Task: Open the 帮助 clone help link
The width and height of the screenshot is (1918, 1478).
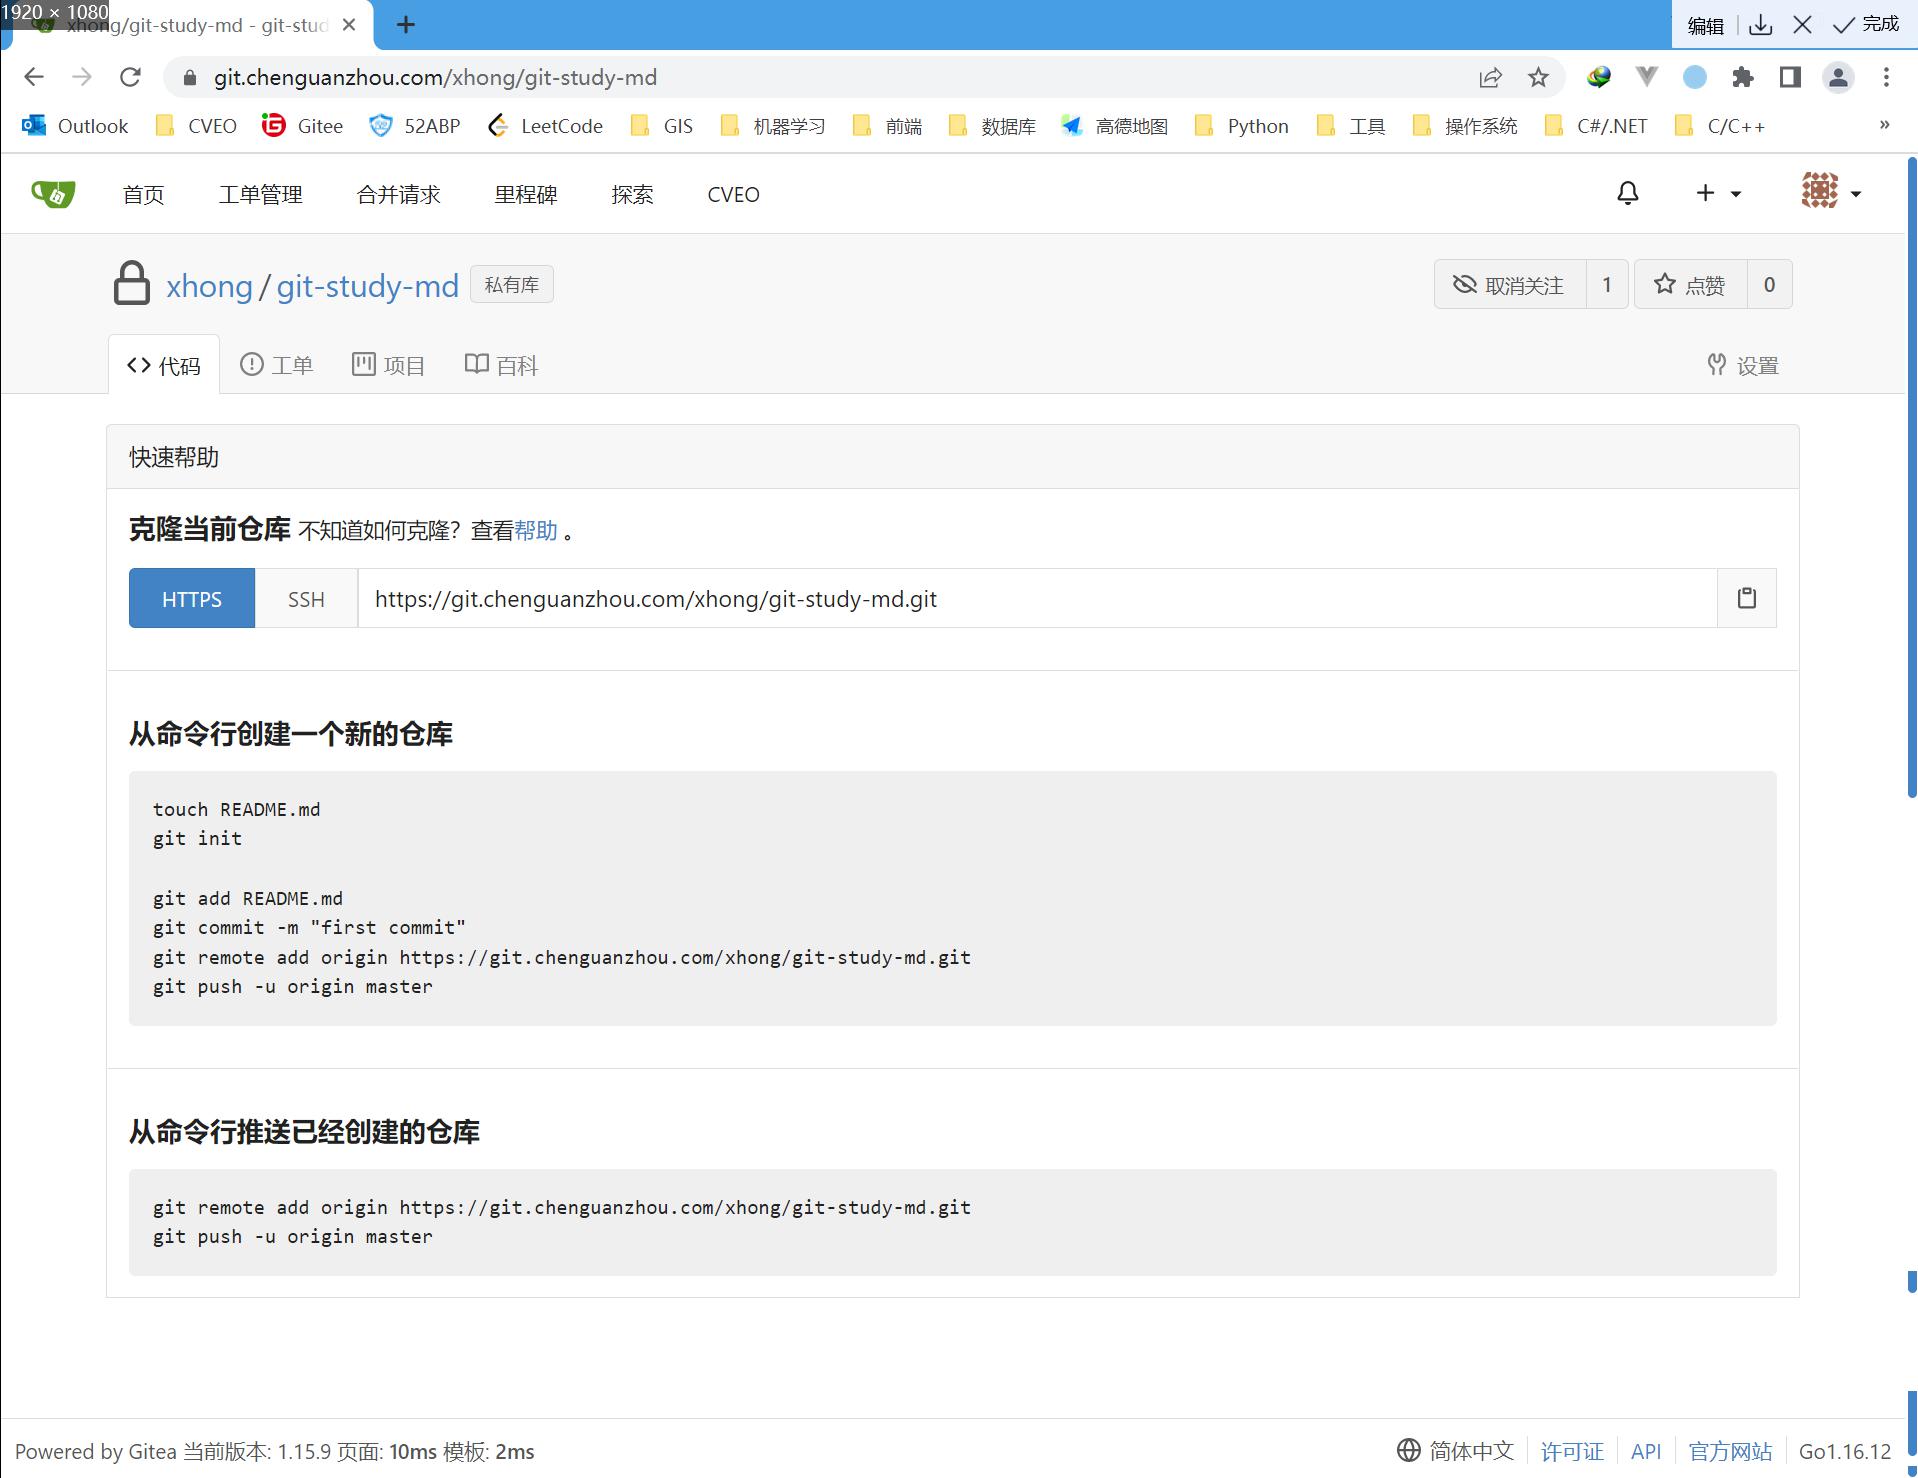Action: click(535, 531)
